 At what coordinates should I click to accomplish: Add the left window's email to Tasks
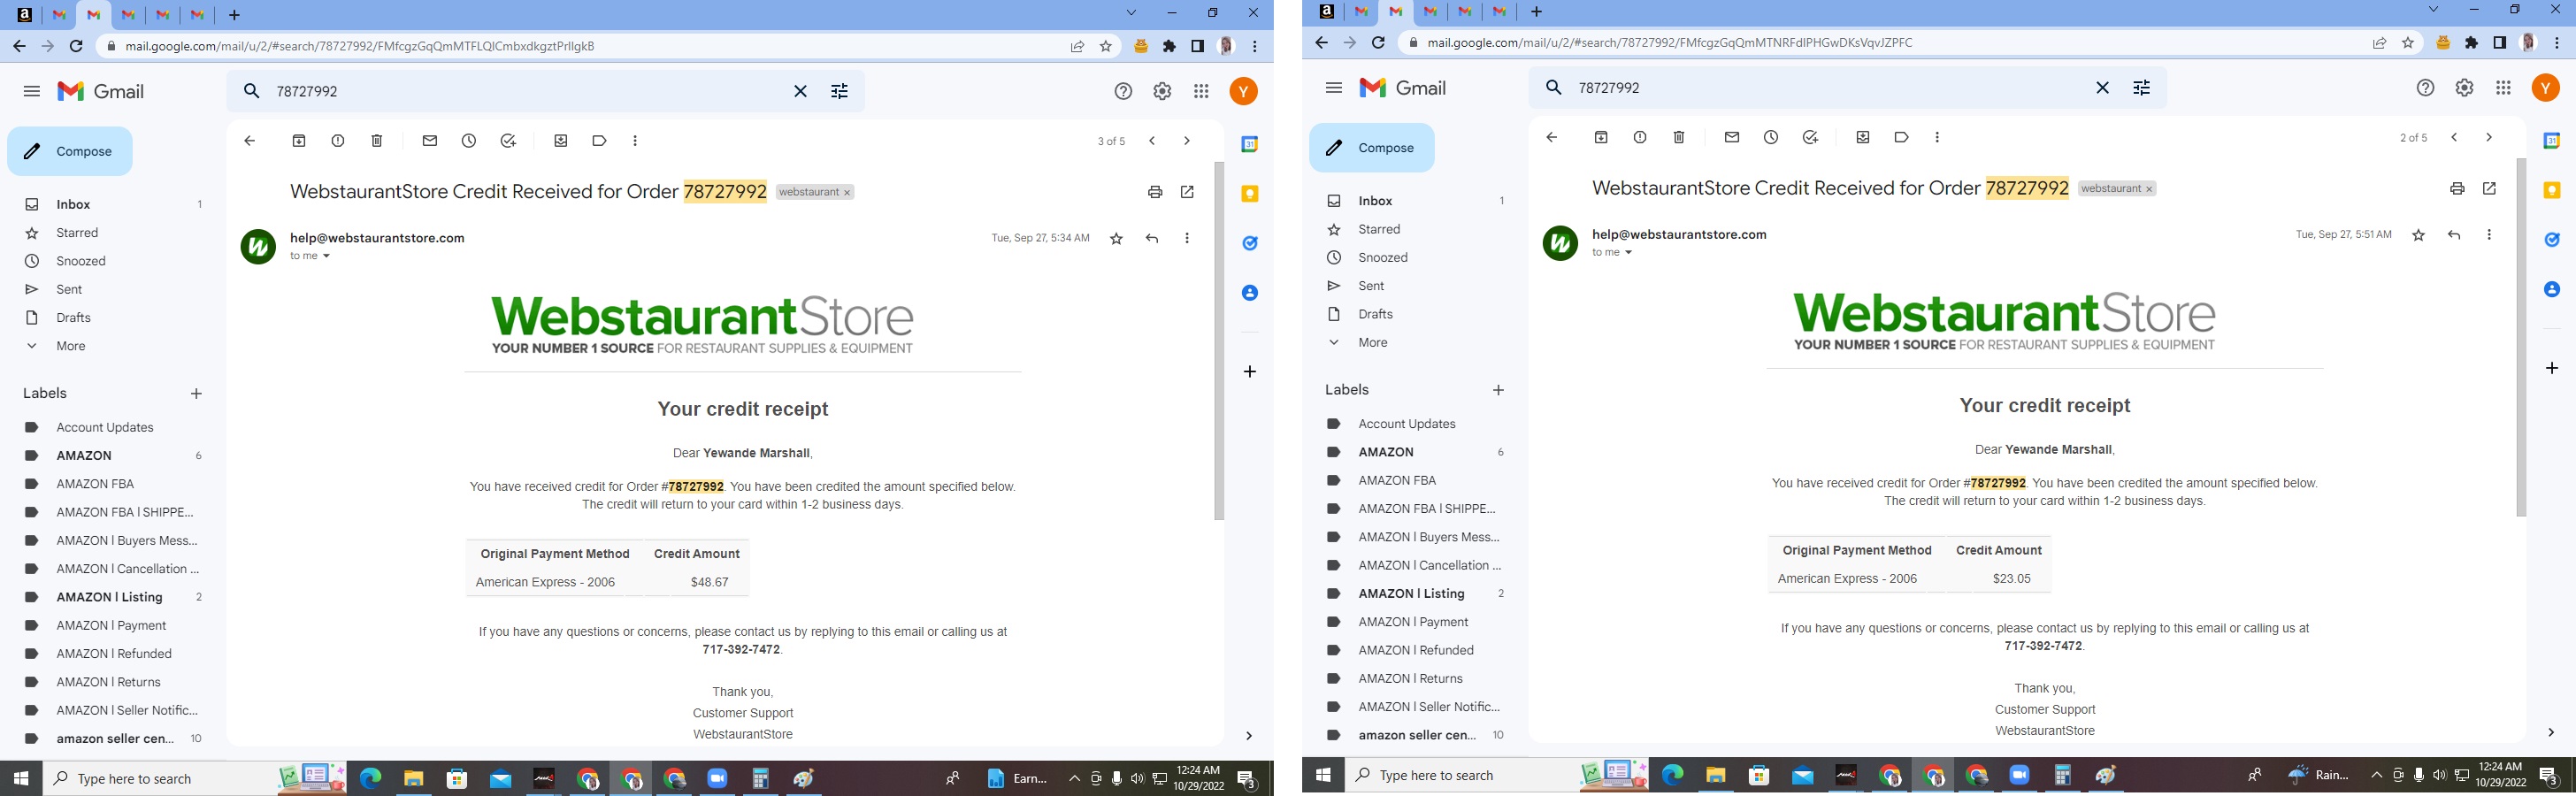508,141
